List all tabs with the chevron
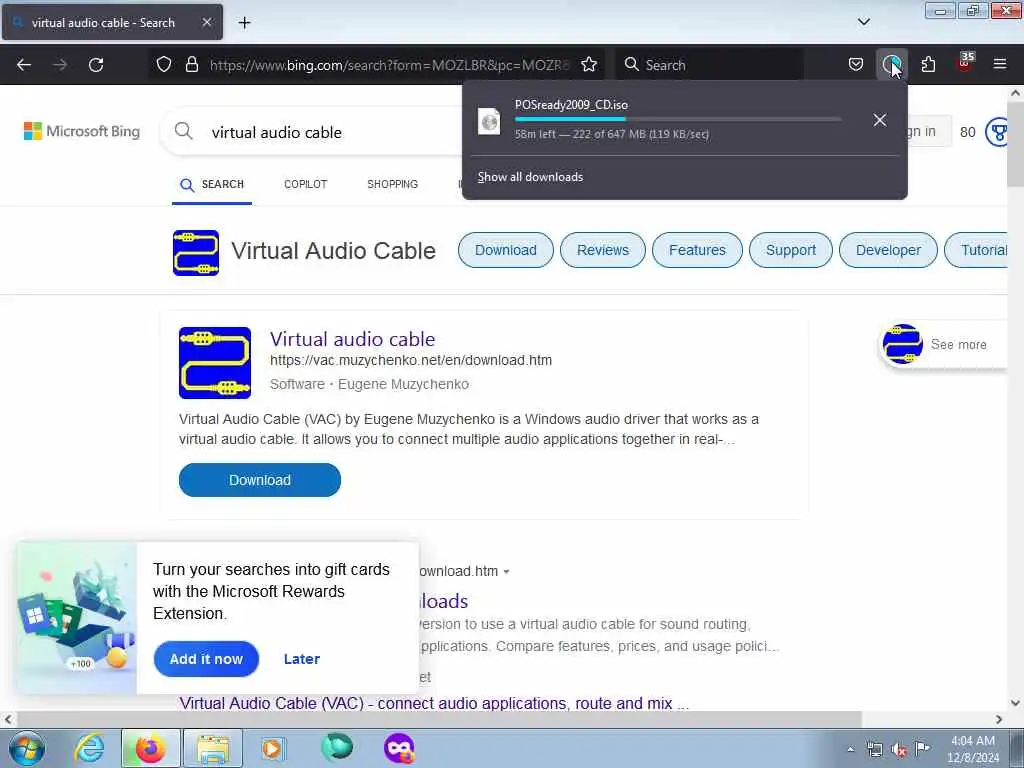Image resolution: width=1024 pixels, height=768 pixels. (x=863, y=22)
